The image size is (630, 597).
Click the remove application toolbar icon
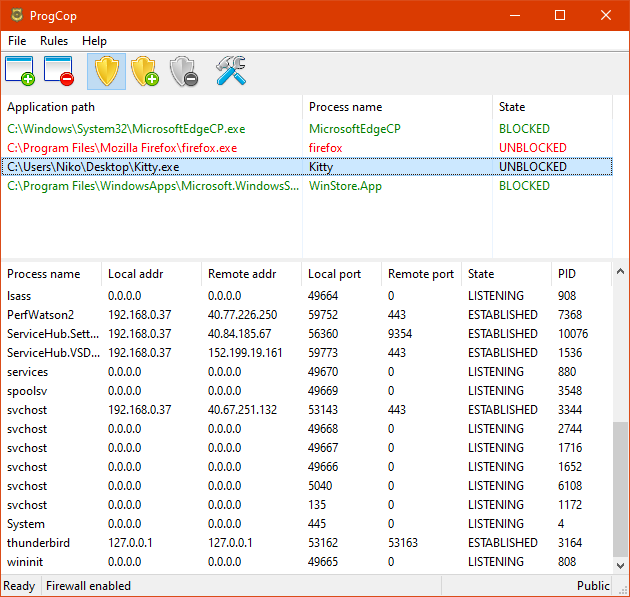point(59,71)
